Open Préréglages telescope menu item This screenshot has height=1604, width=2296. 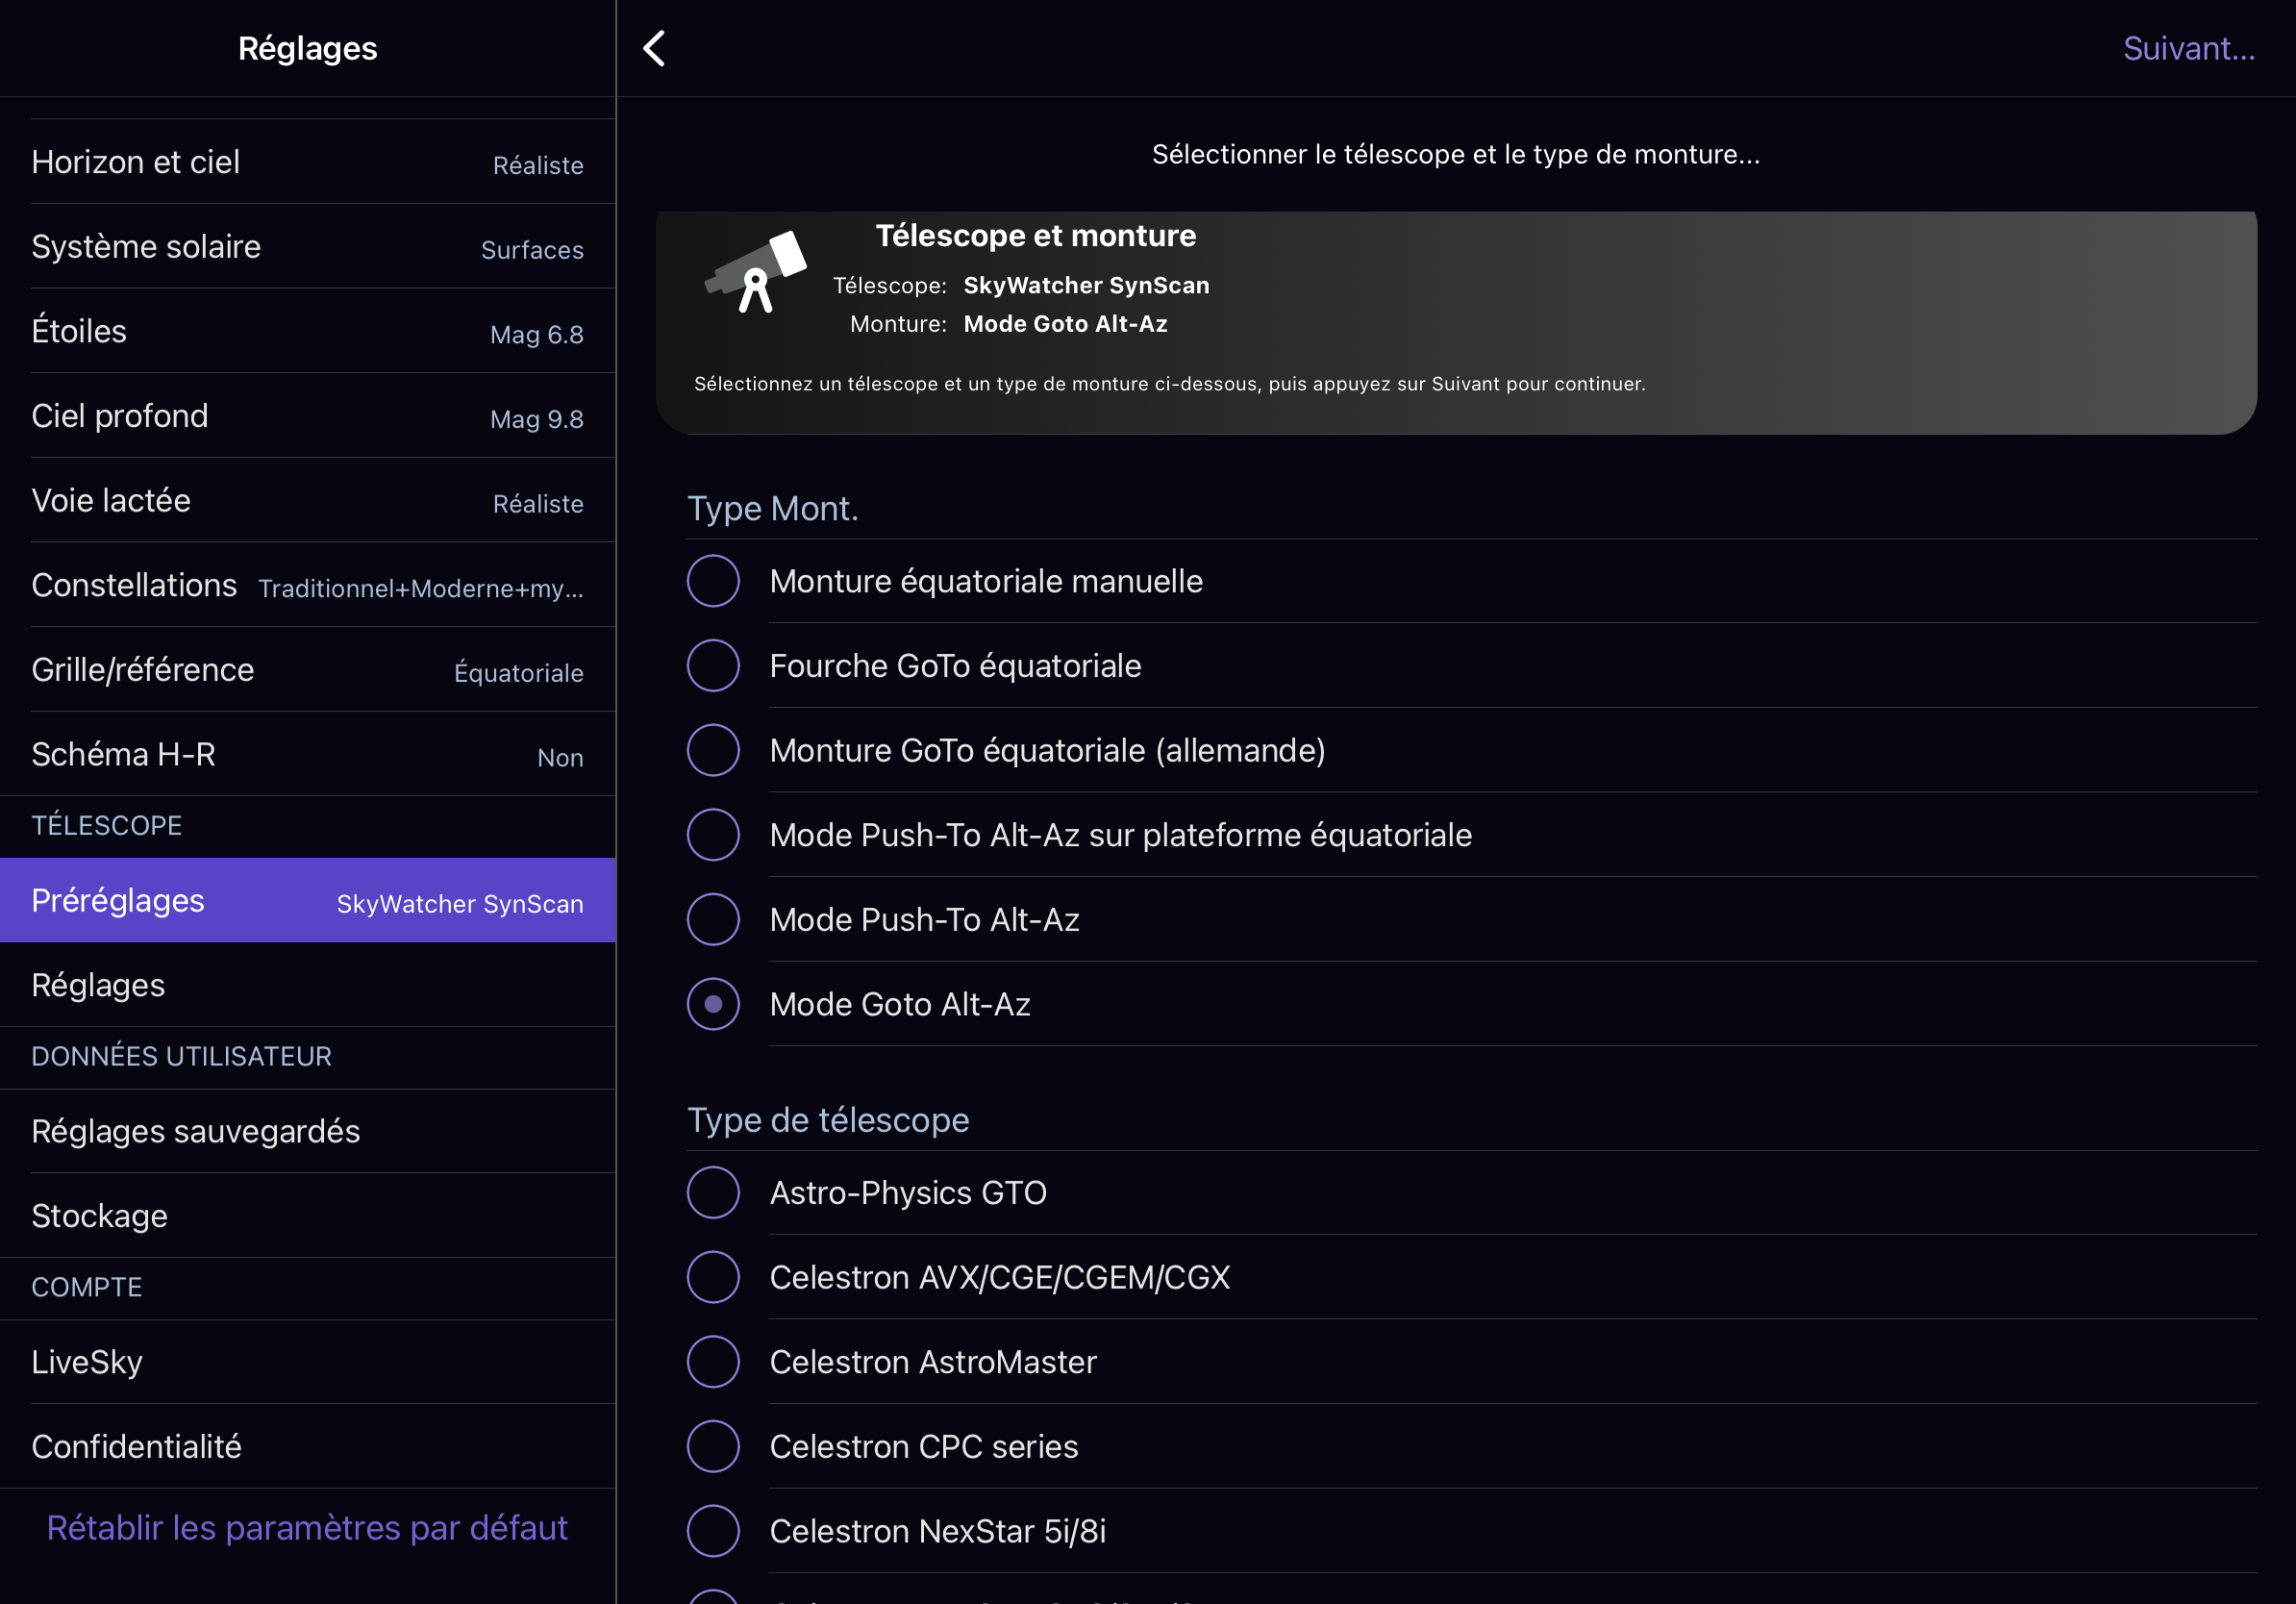coord(307,900)
